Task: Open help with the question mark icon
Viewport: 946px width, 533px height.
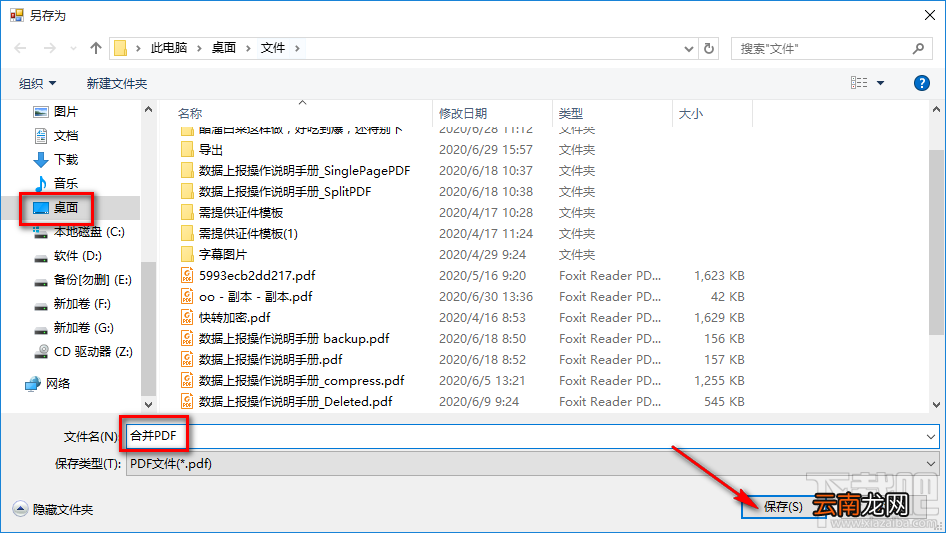Action: (x=922, y=83)
